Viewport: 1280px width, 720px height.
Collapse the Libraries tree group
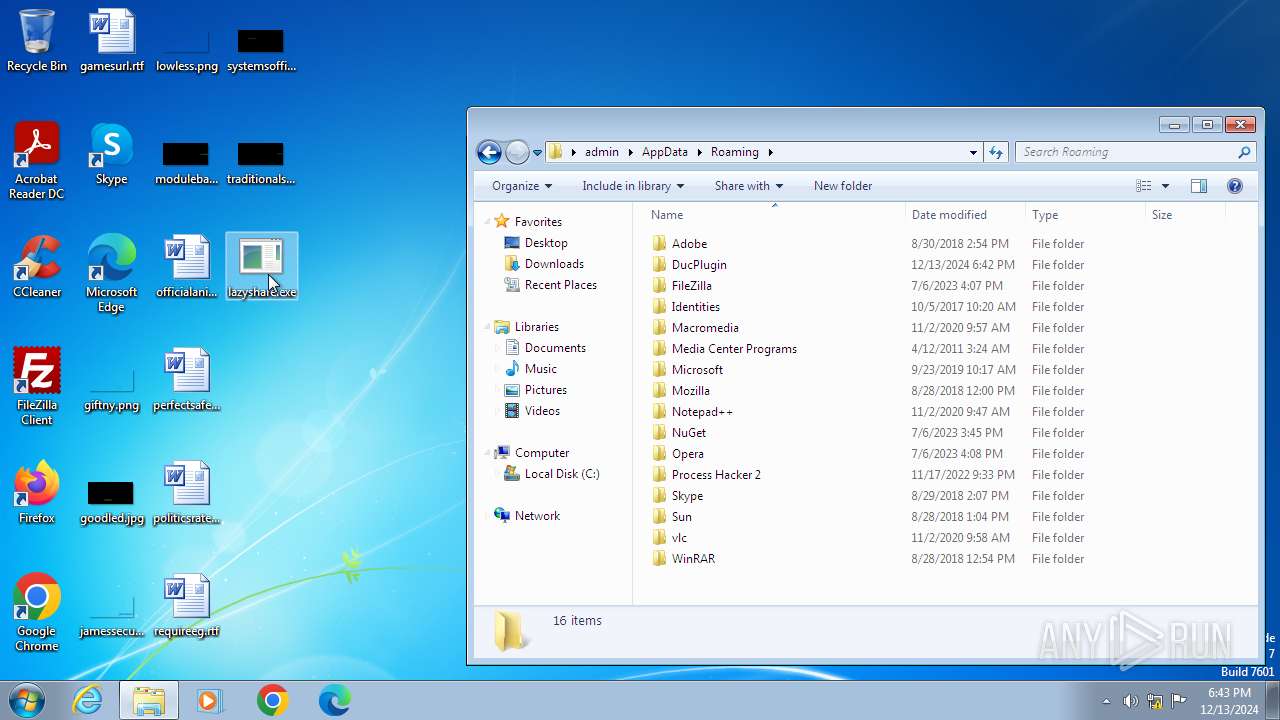487,327
